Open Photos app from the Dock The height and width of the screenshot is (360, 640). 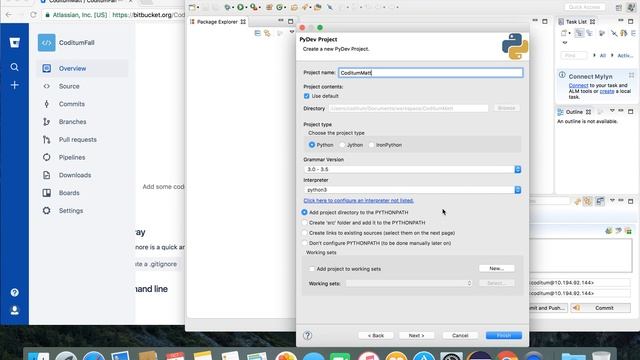click(286, 356)
